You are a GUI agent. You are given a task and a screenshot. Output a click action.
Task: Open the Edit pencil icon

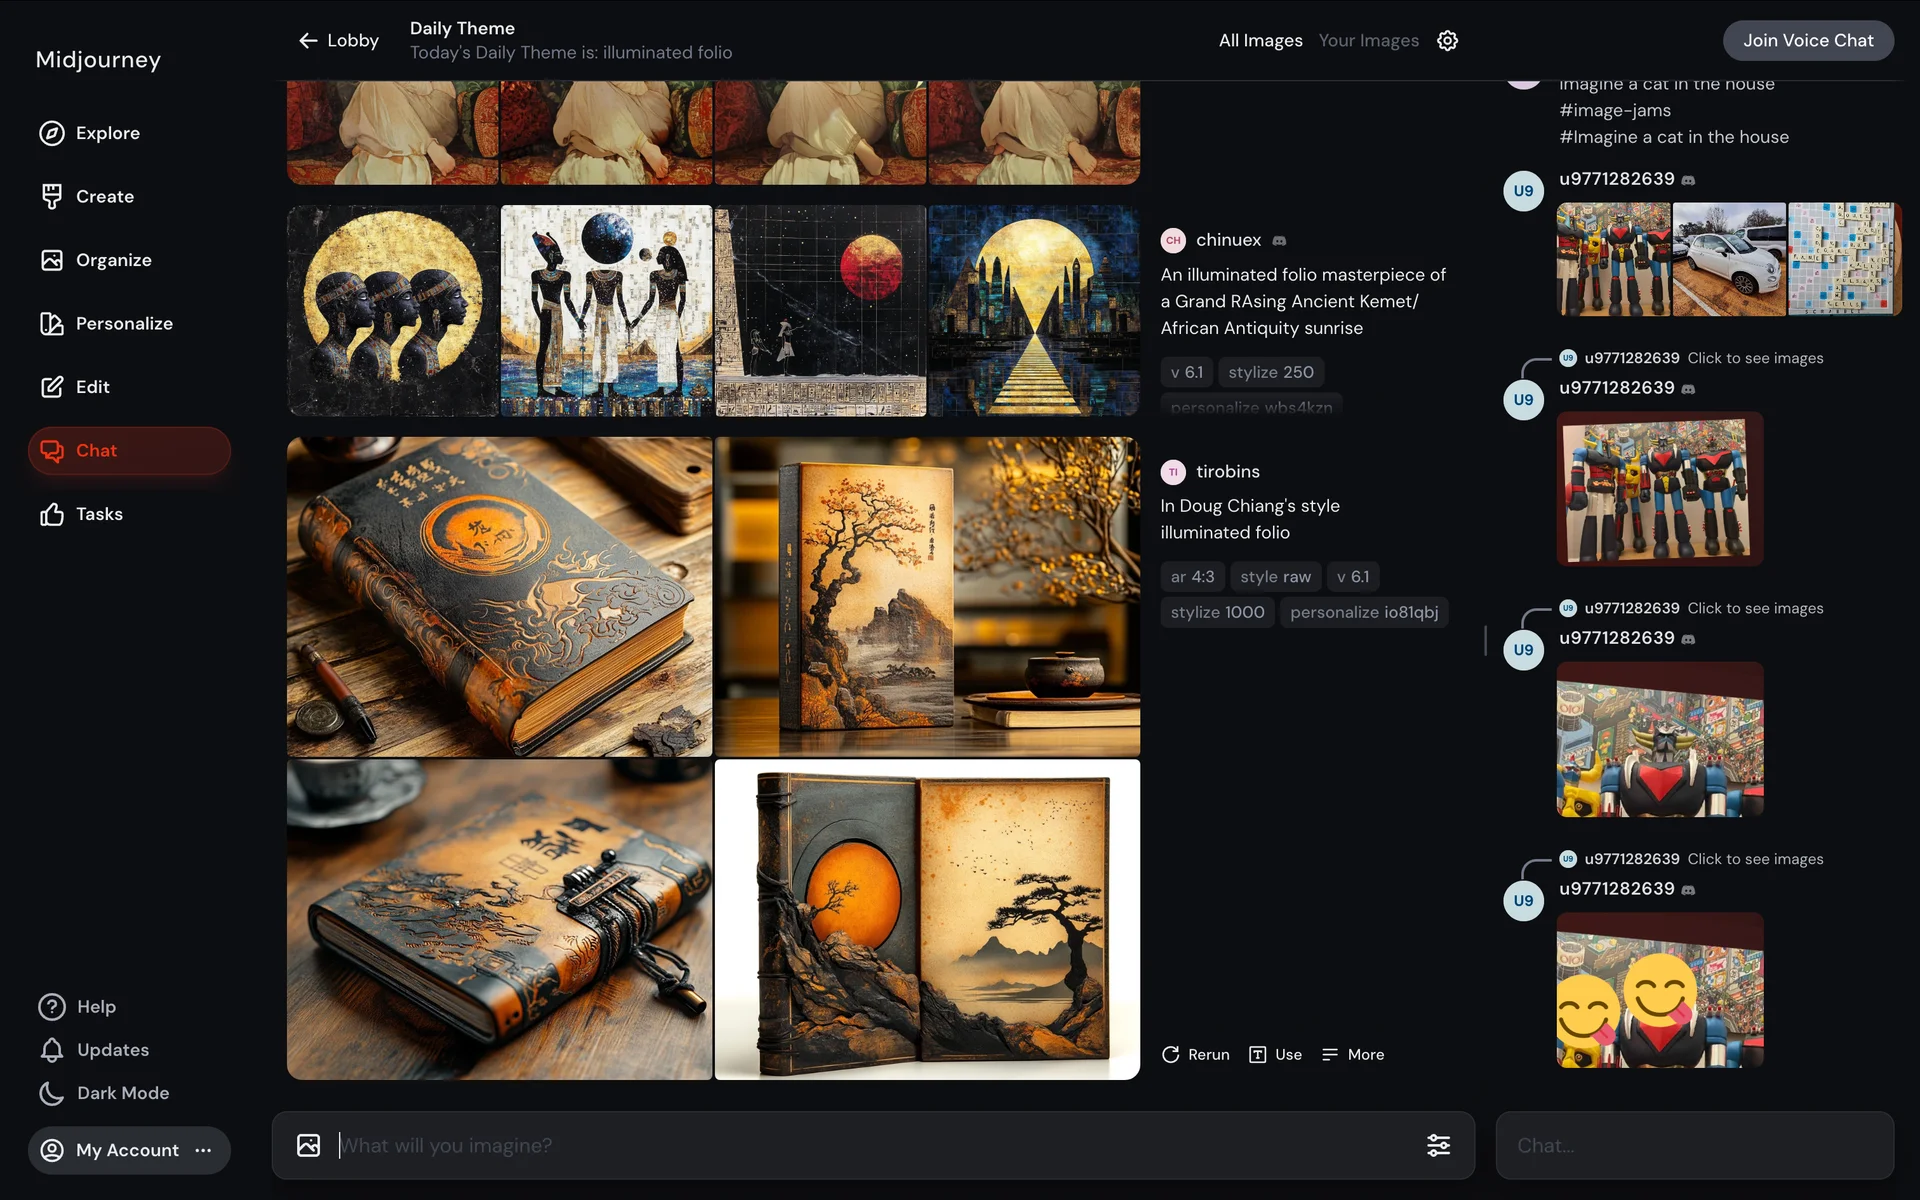[x=52, y=387]
